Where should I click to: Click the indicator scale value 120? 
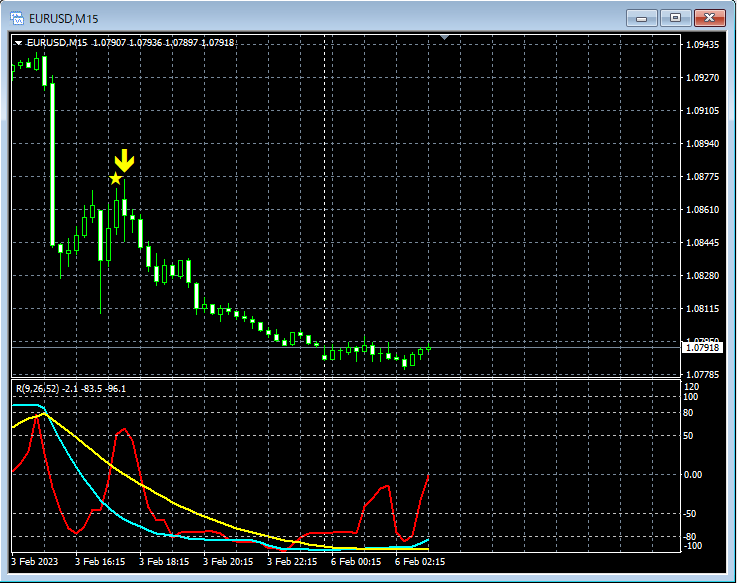click(x=692, y=387)
